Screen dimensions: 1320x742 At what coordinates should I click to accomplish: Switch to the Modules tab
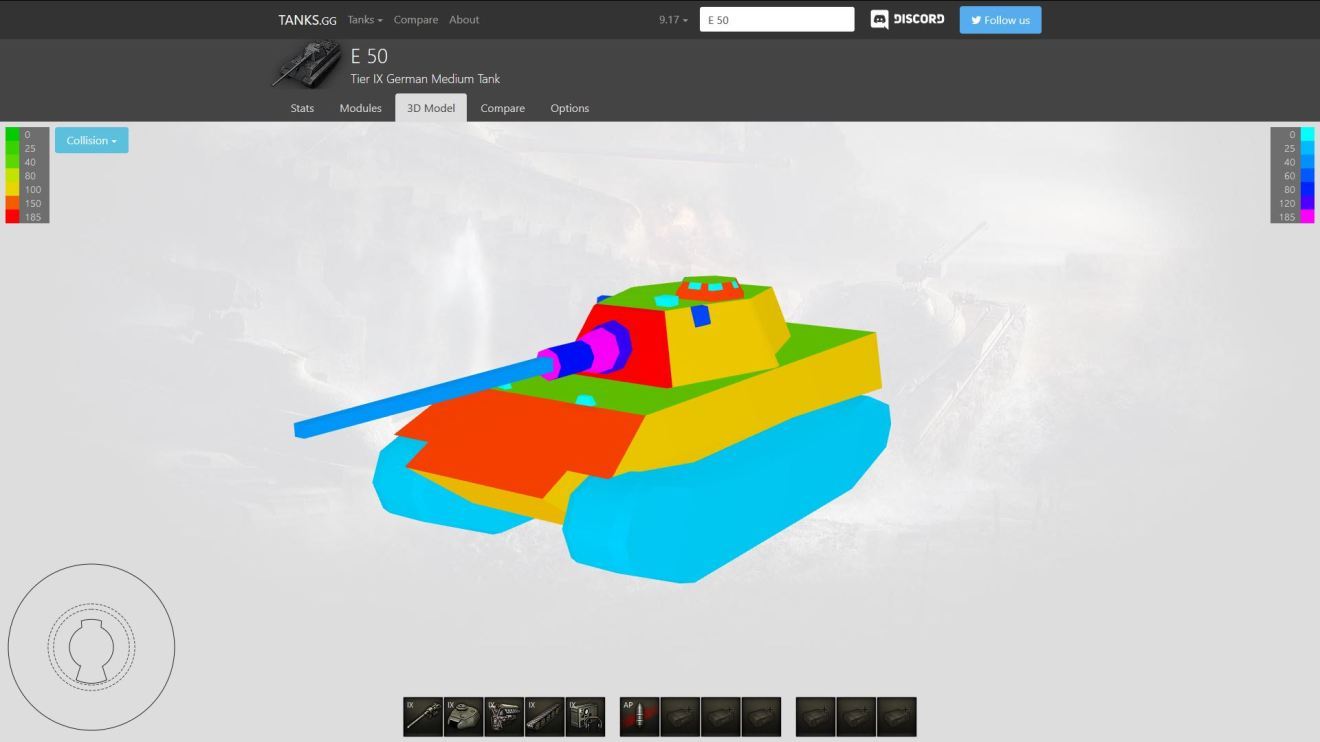(360, 108)
